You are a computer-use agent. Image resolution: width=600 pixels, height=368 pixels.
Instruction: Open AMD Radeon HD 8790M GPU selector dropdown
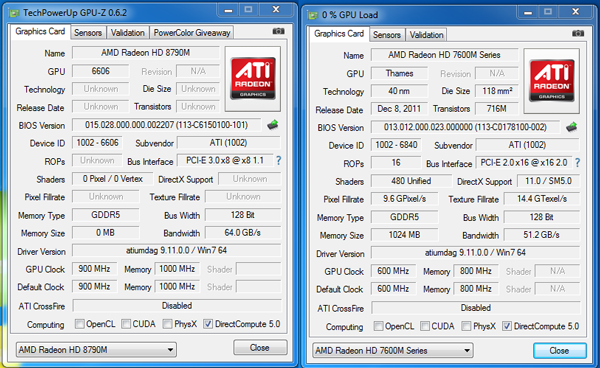click(x=96, y=350)
